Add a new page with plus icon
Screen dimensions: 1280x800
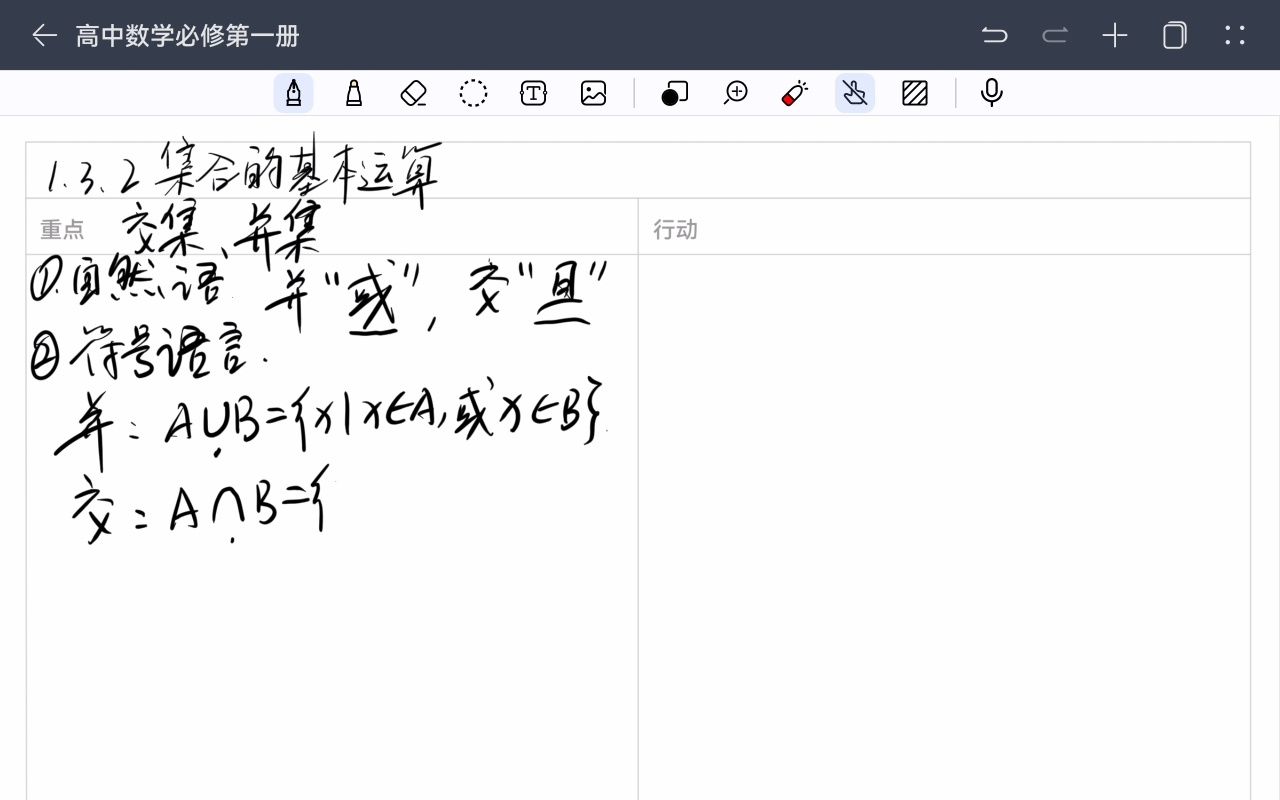pyautogui.click(x=1115, y=36)
